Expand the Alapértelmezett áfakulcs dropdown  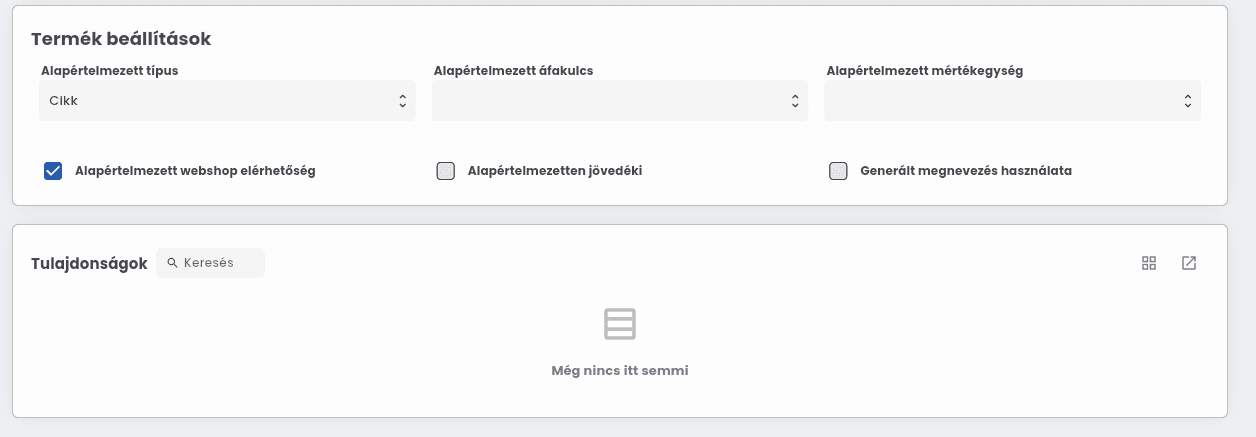click(x=620, y=101)
